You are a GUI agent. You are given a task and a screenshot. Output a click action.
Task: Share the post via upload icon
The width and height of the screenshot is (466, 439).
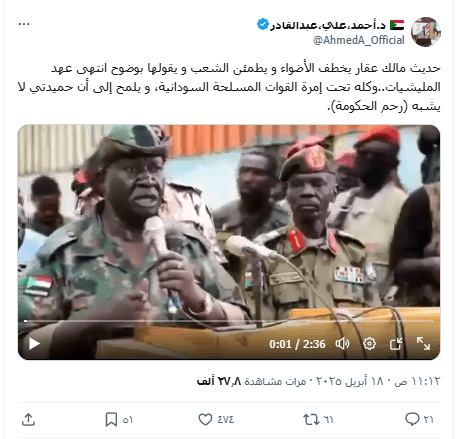pos(28,420)
